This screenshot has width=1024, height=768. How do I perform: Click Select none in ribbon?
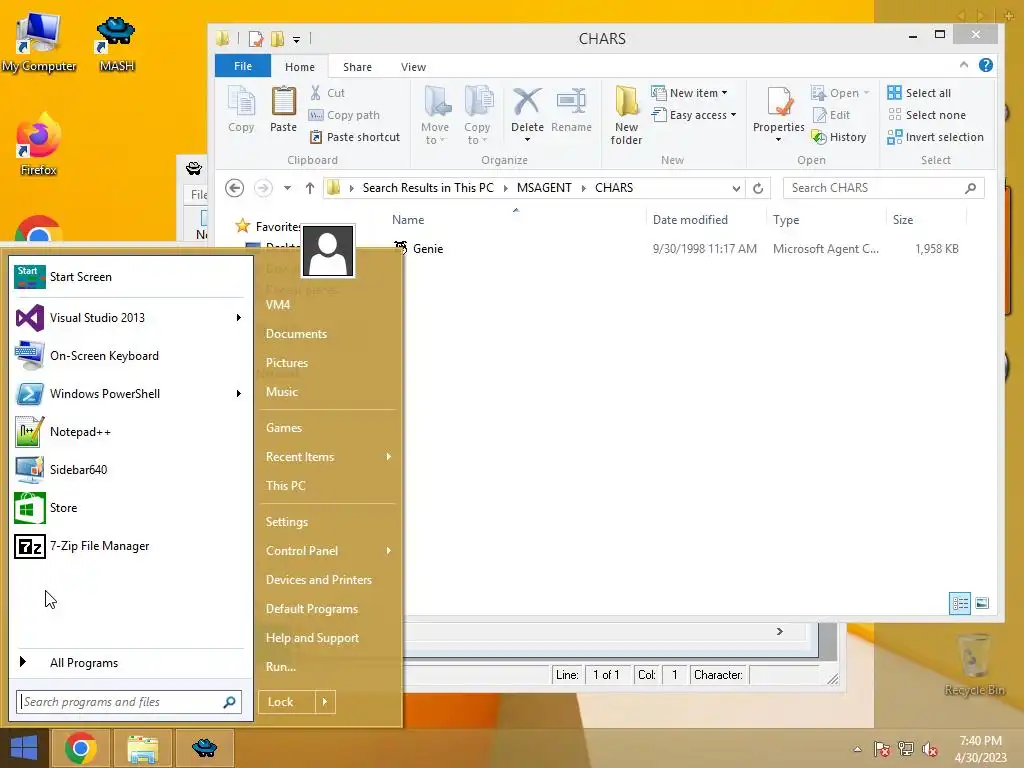pos(927,115)
